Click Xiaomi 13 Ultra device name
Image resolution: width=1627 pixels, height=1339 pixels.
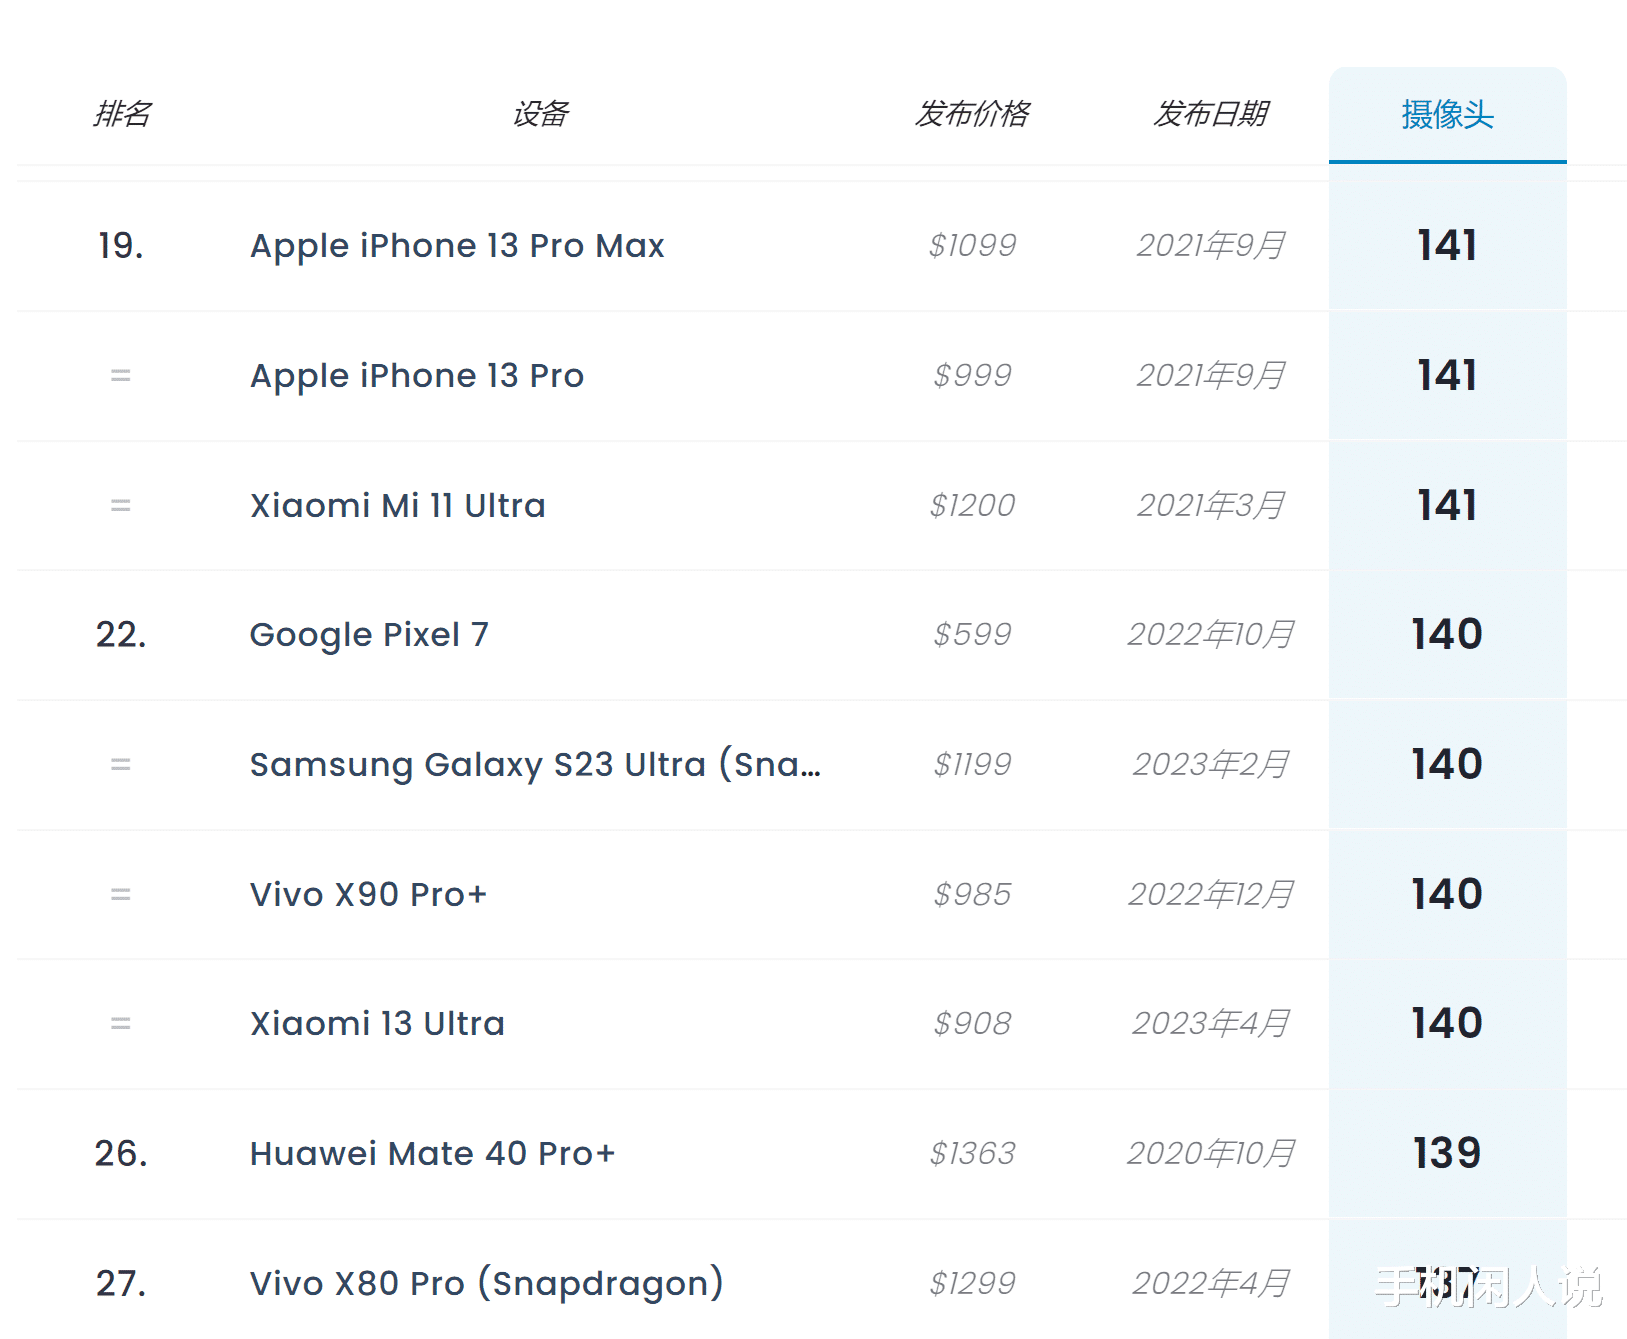(x=377, y=1024)
